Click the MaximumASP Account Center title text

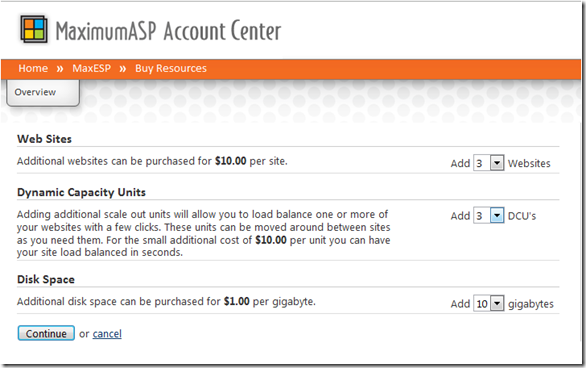click(168, 31)
